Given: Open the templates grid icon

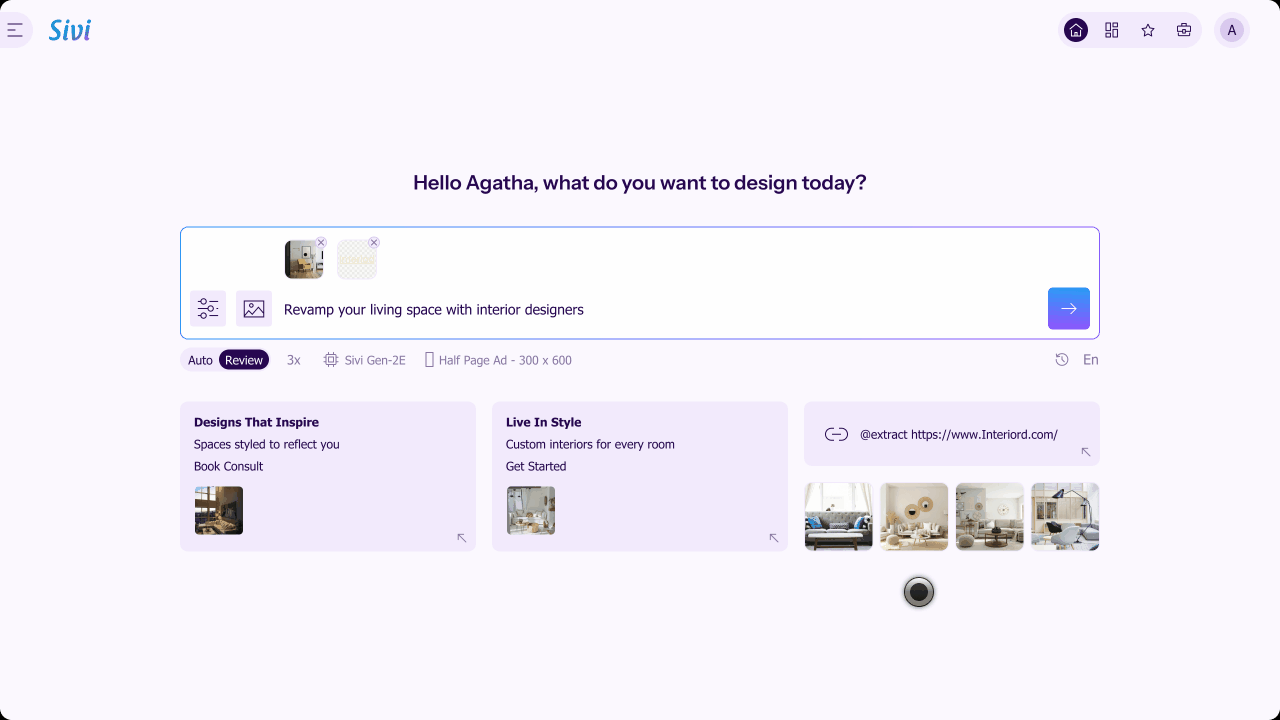Looking at the screenshot, I should (1112, 30).
